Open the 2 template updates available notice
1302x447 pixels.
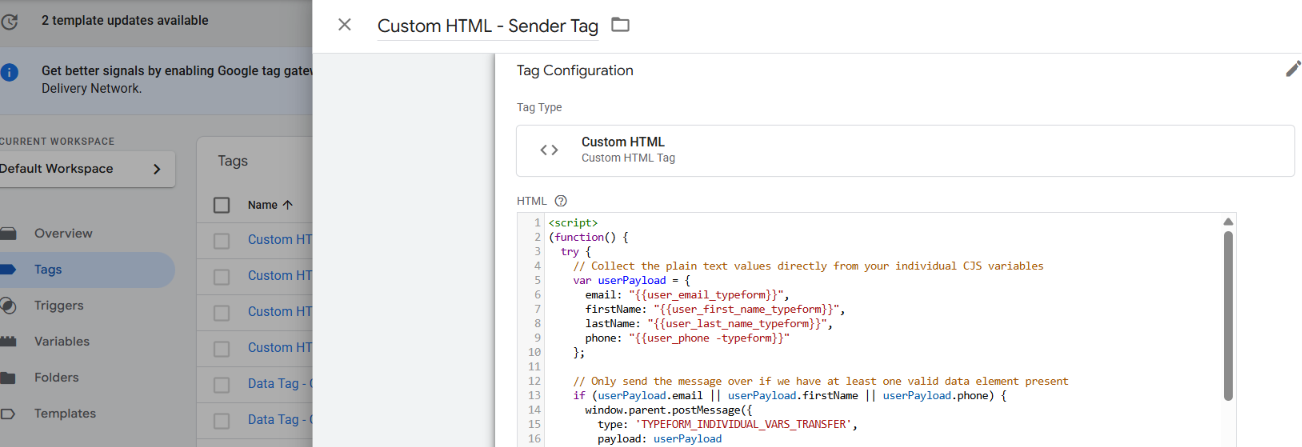pyautogui.click(x=125, y=20)
